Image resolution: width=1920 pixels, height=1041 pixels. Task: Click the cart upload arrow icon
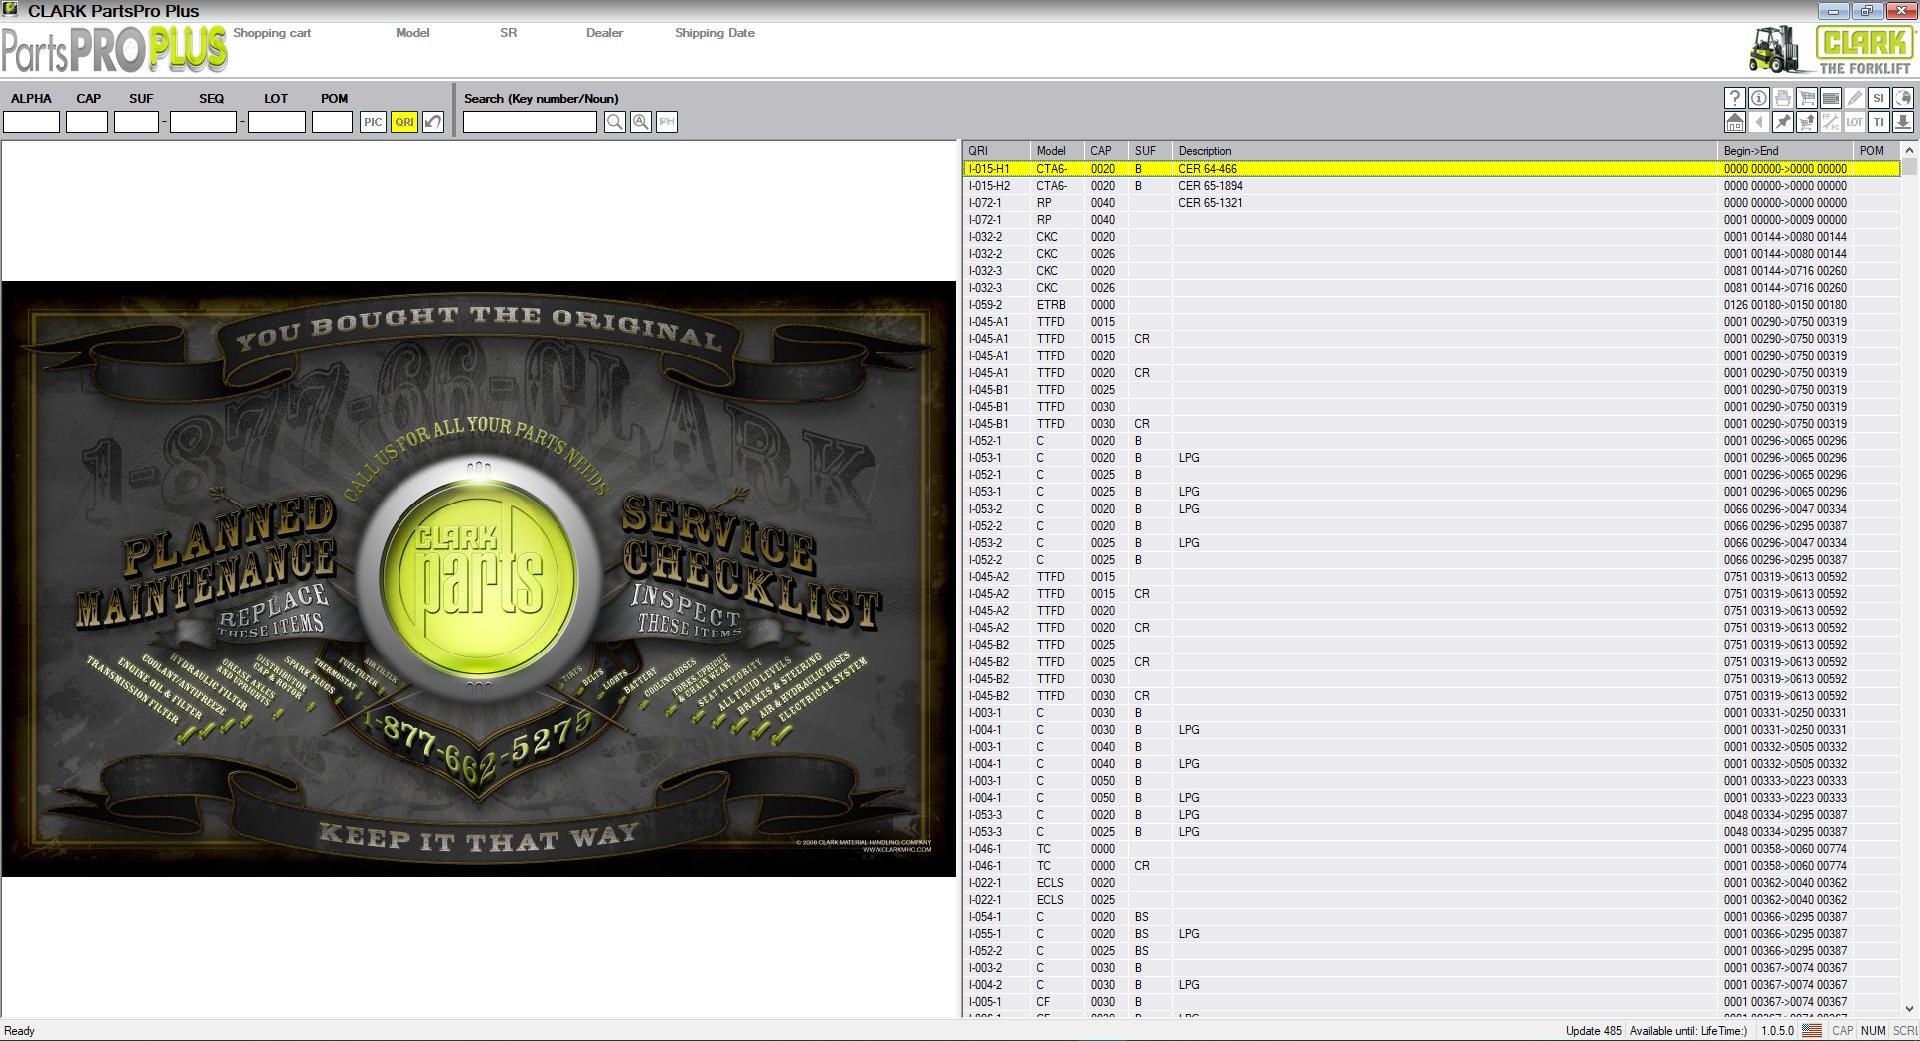tap(1806, 122)
